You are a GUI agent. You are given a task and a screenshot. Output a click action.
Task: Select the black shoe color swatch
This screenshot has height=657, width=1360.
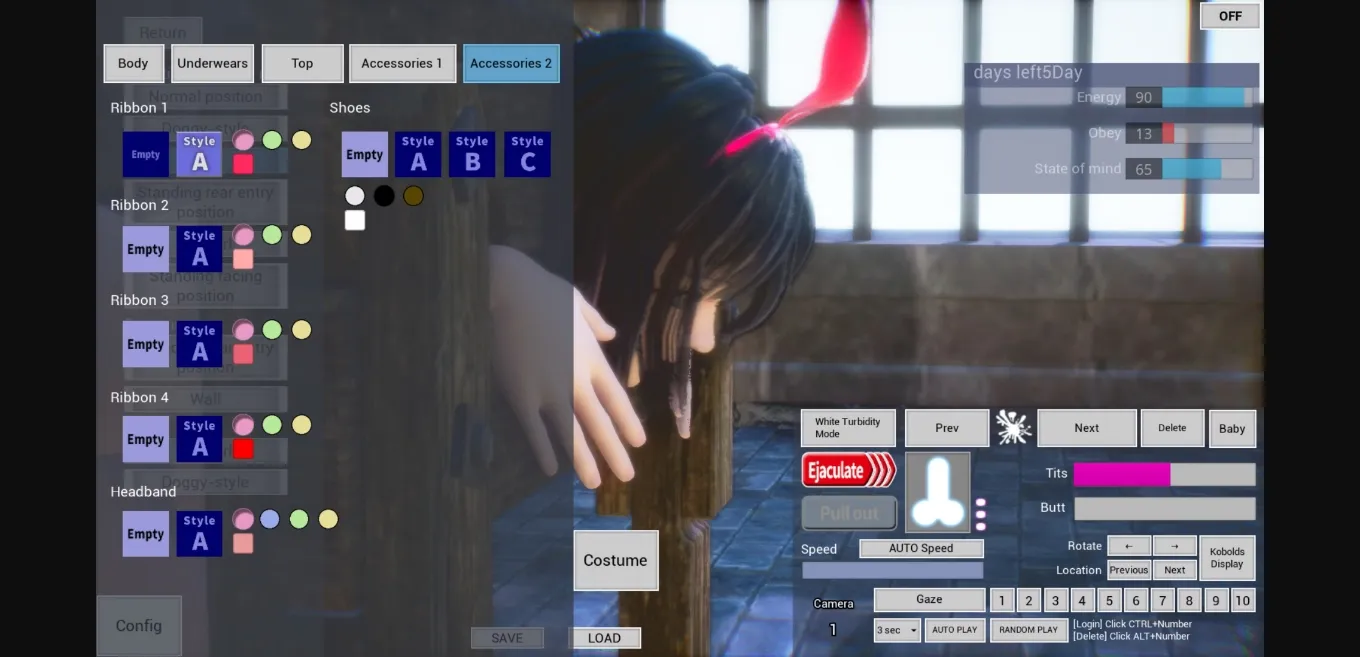click(384, 195)
